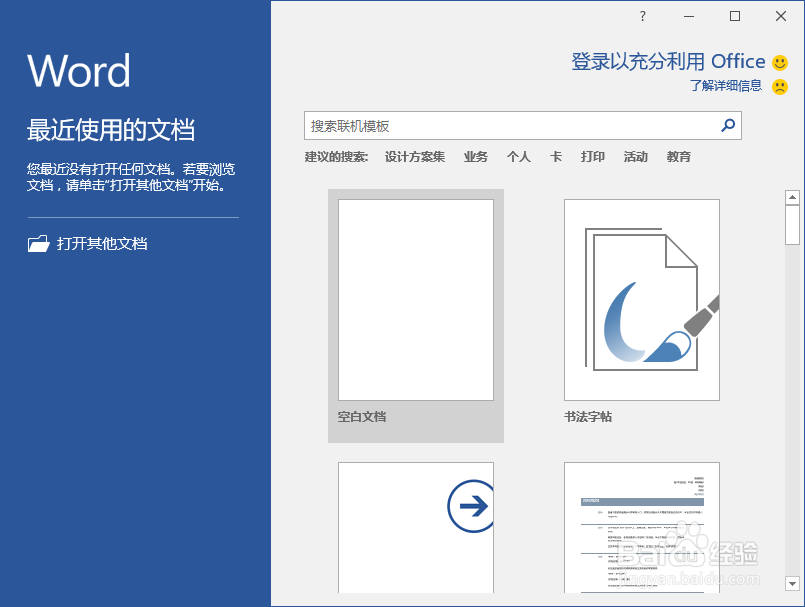This screenshot has height=607, width=805.
Task: Focus the 搜索联机模板 search field
Action: click(x=523, y=126)
